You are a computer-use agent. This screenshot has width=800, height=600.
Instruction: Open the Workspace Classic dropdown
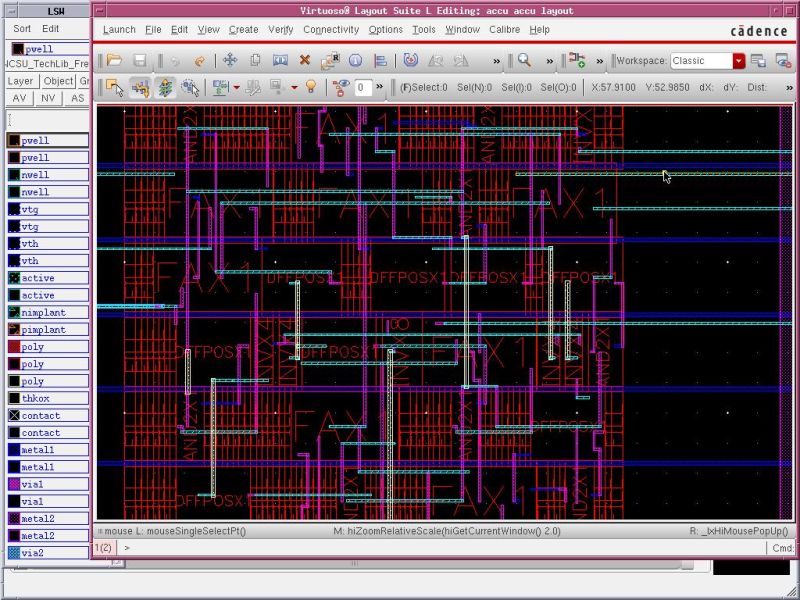pyautogui.click(x=739, y=62)
